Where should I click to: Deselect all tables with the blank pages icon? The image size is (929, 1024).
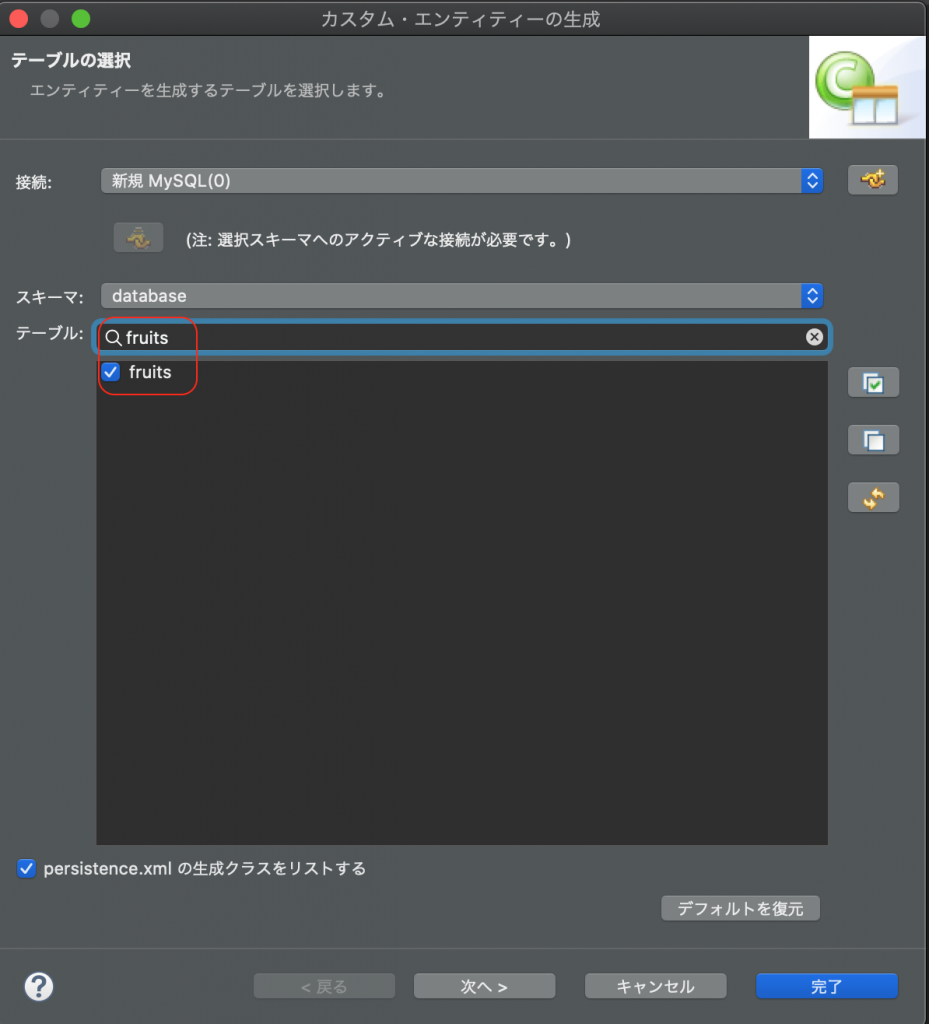pos(872,439)
